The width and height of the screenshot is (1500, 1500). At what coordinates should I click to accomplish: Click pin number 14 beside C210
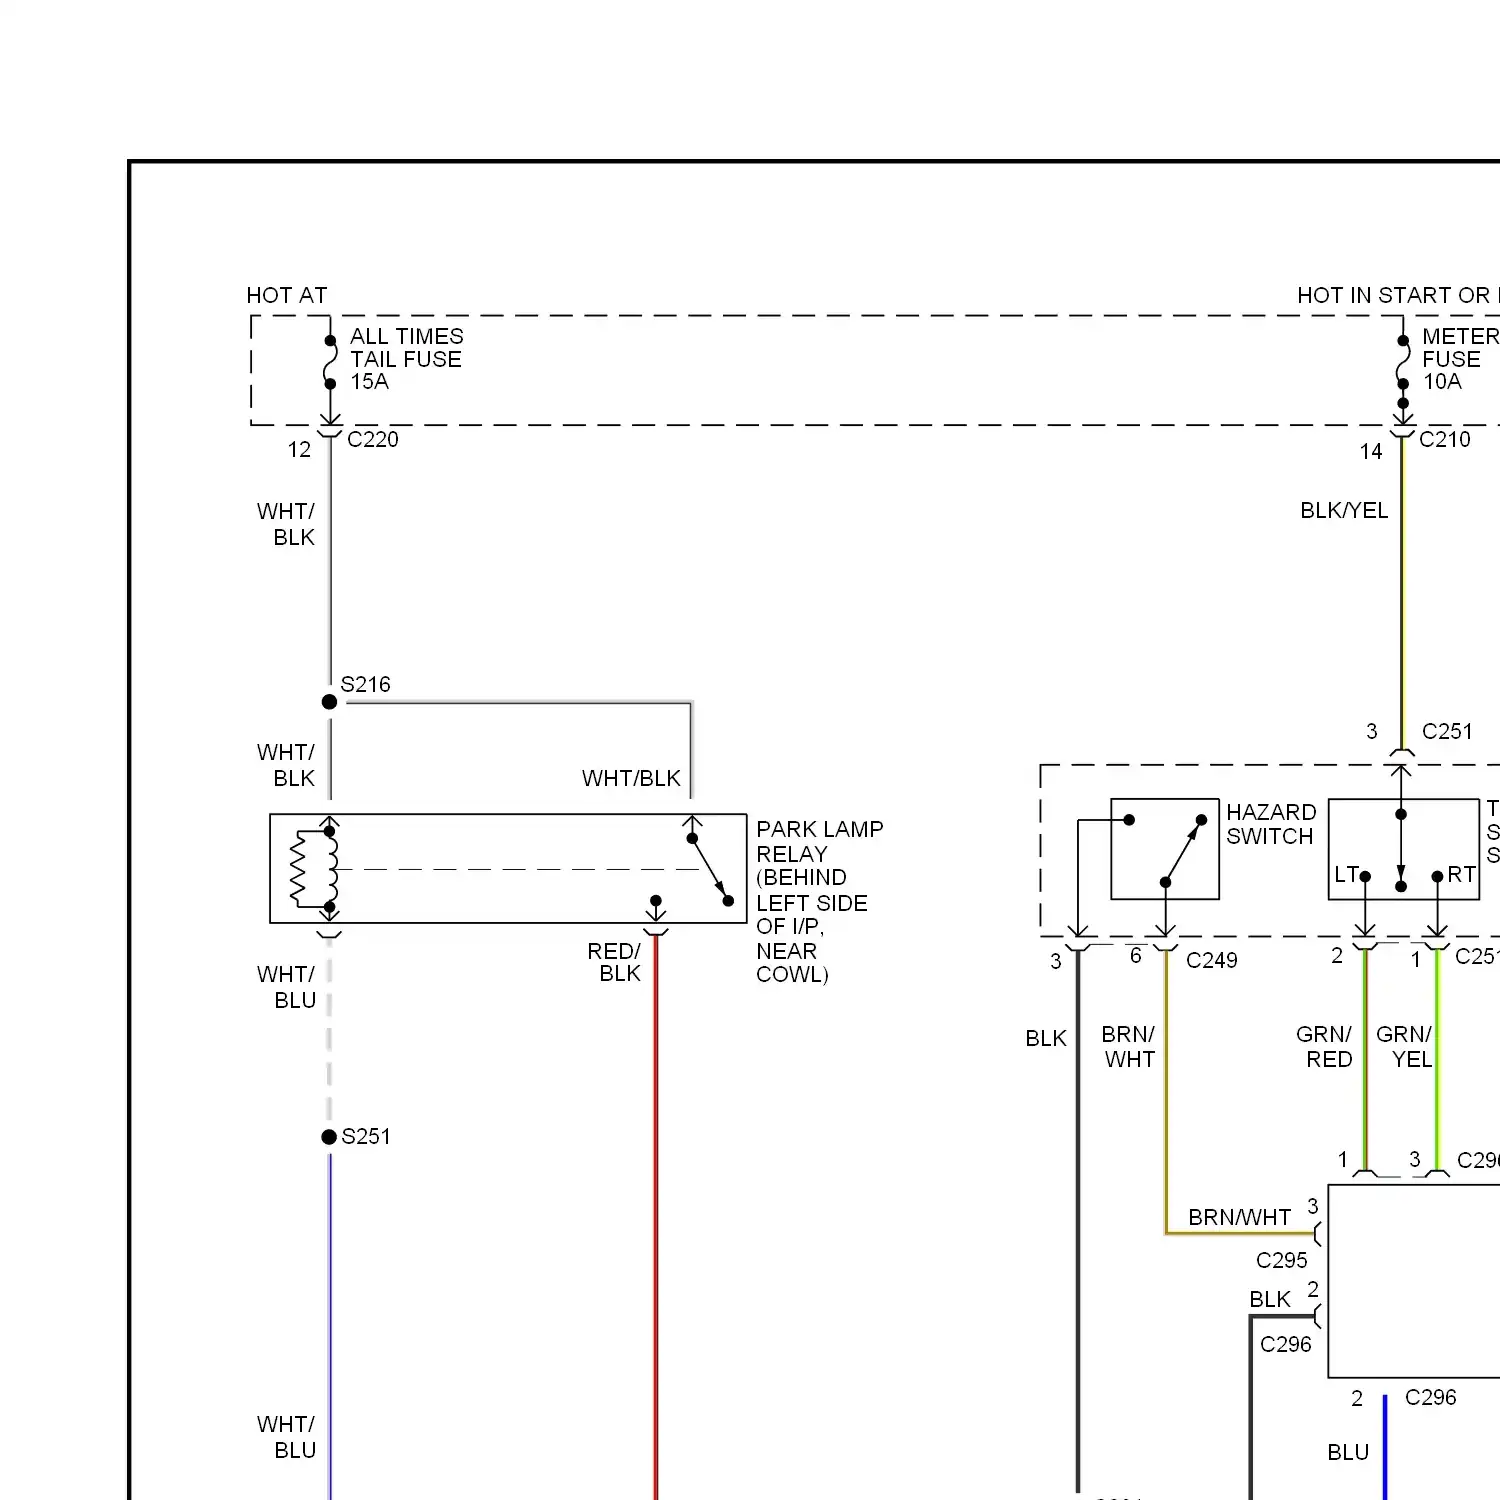click(x=1371, y=451)
